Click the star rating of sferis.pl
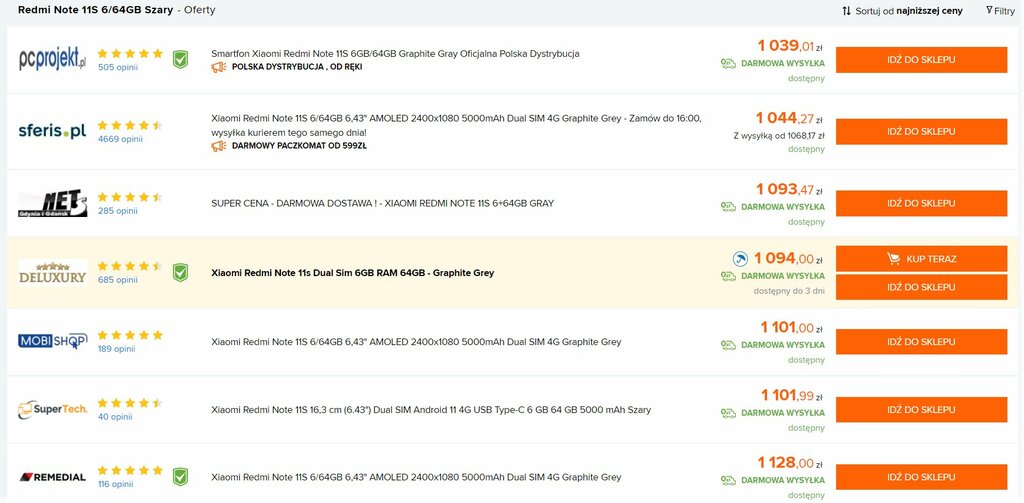Screen dimensions: 1024x503 (x=130, y=125)
